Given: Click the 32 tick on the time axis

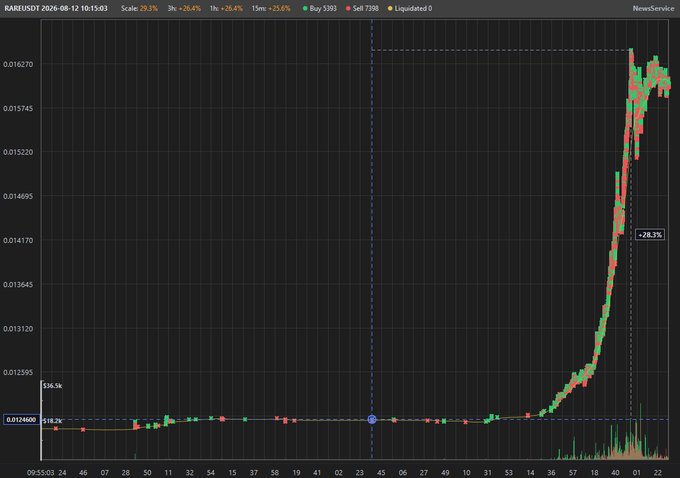Looking at the screenshot, I should point(190,472).
